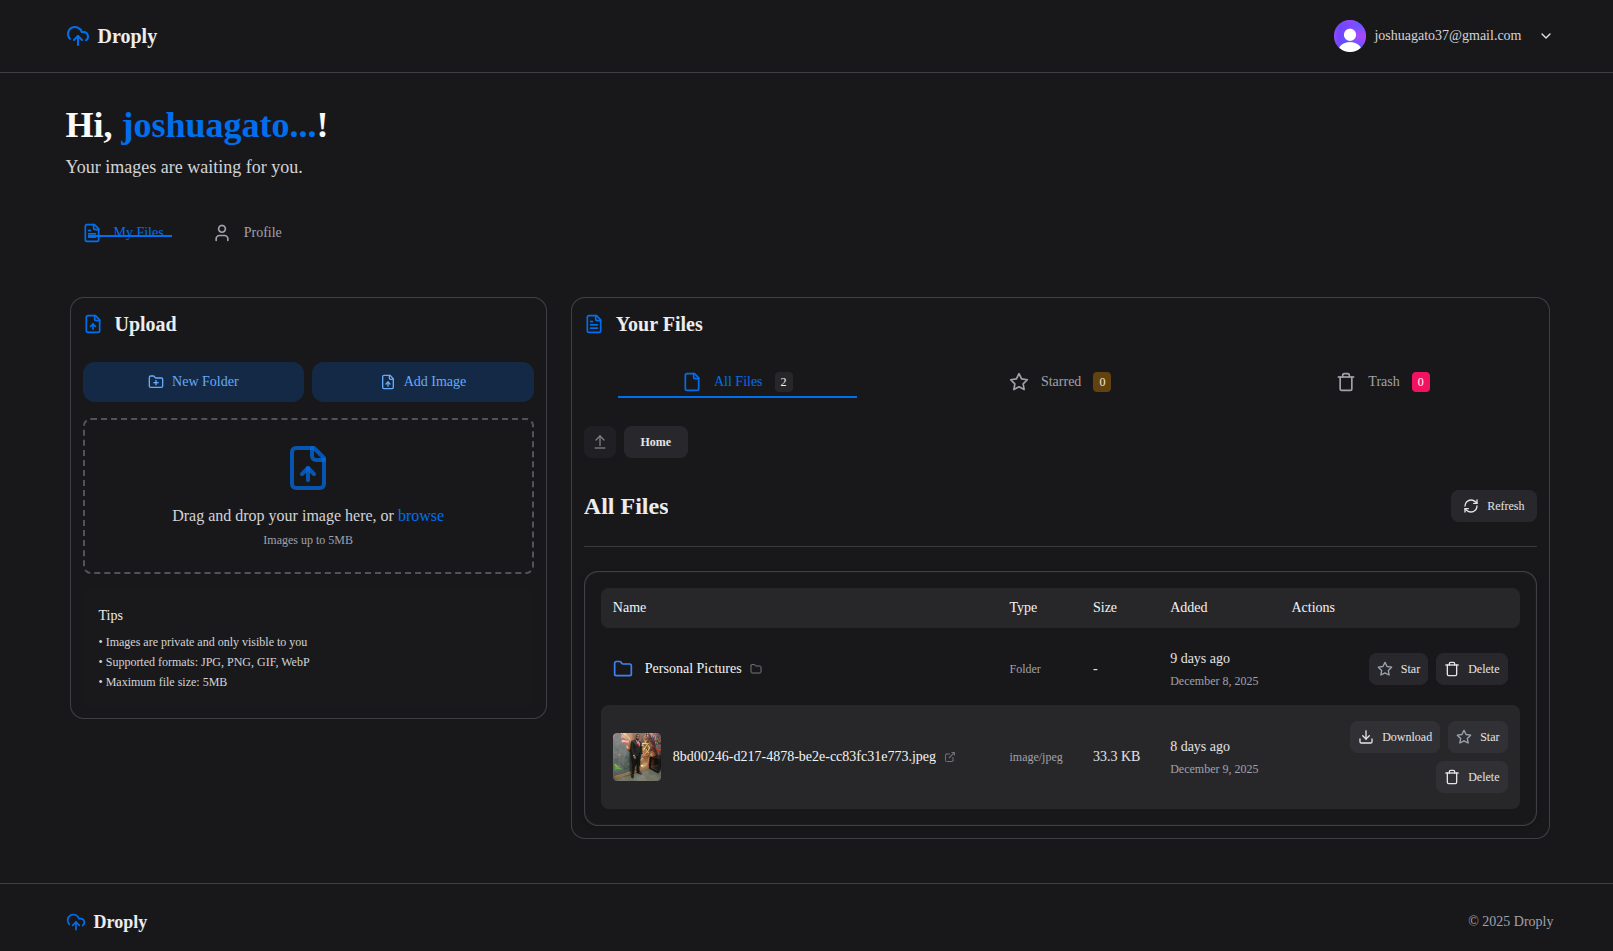Open the jpeg image thumbnail
Screen dimensions: 1613x951
point(637,757)
